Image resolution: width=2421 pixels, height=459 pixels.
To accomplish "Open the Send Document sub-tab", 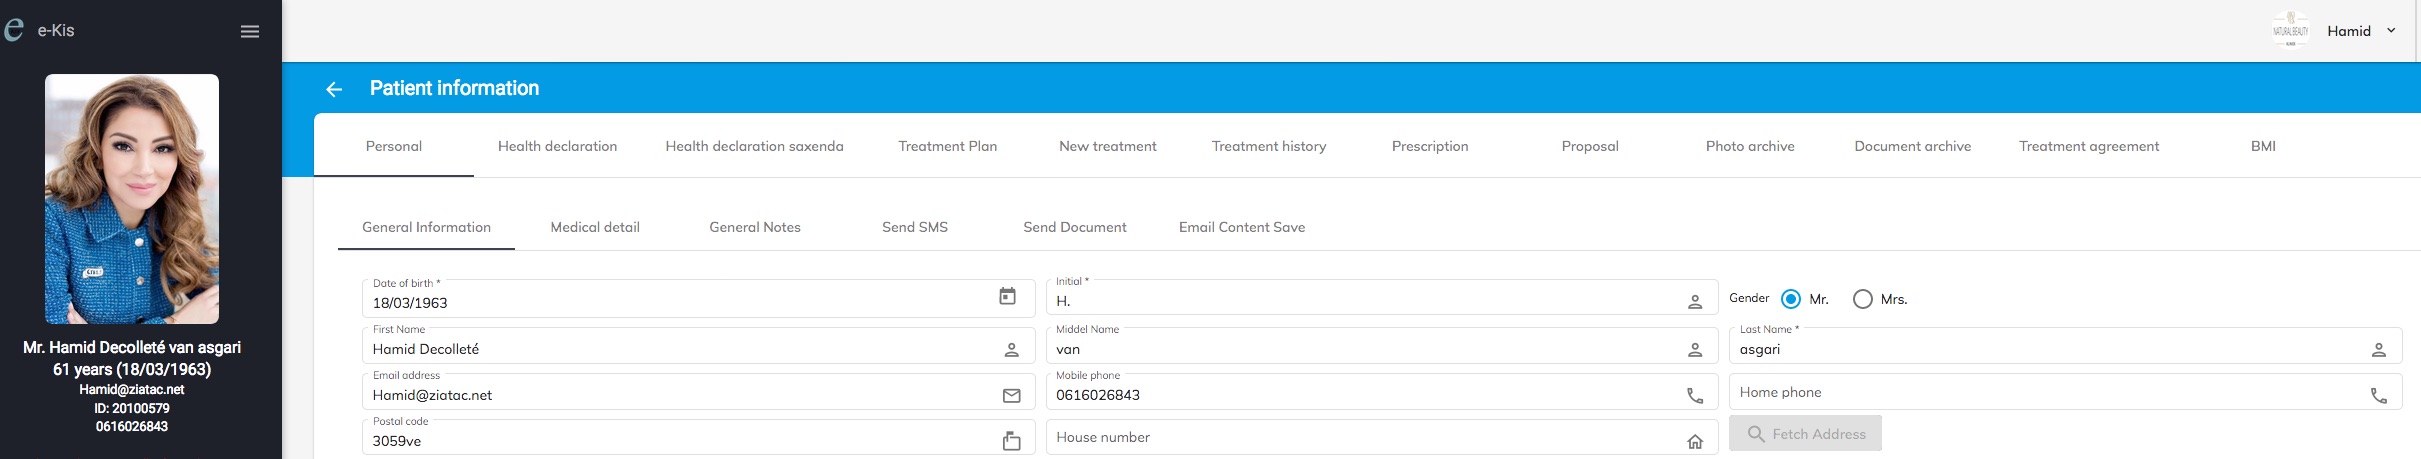I will tap(1075, 227).
